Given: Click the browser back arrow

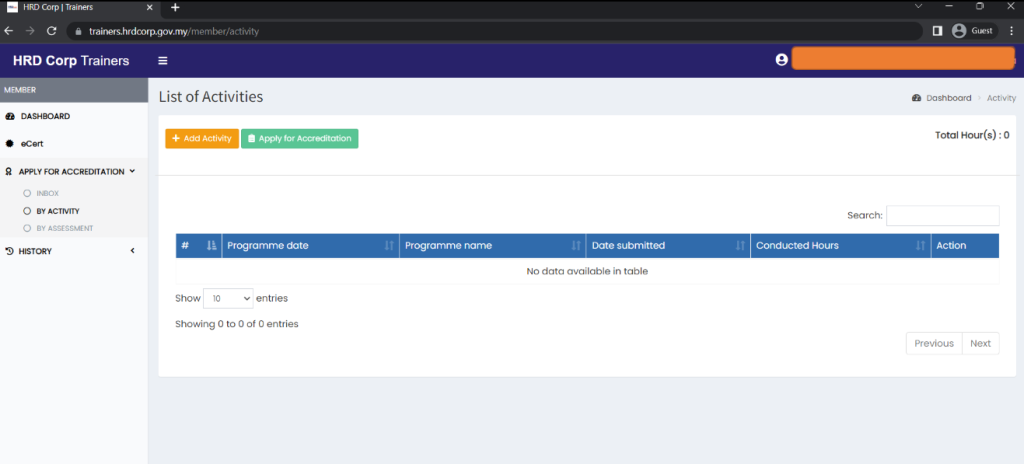Looking at the screenshot, I should pyautogui.click(x=10, y=31).
